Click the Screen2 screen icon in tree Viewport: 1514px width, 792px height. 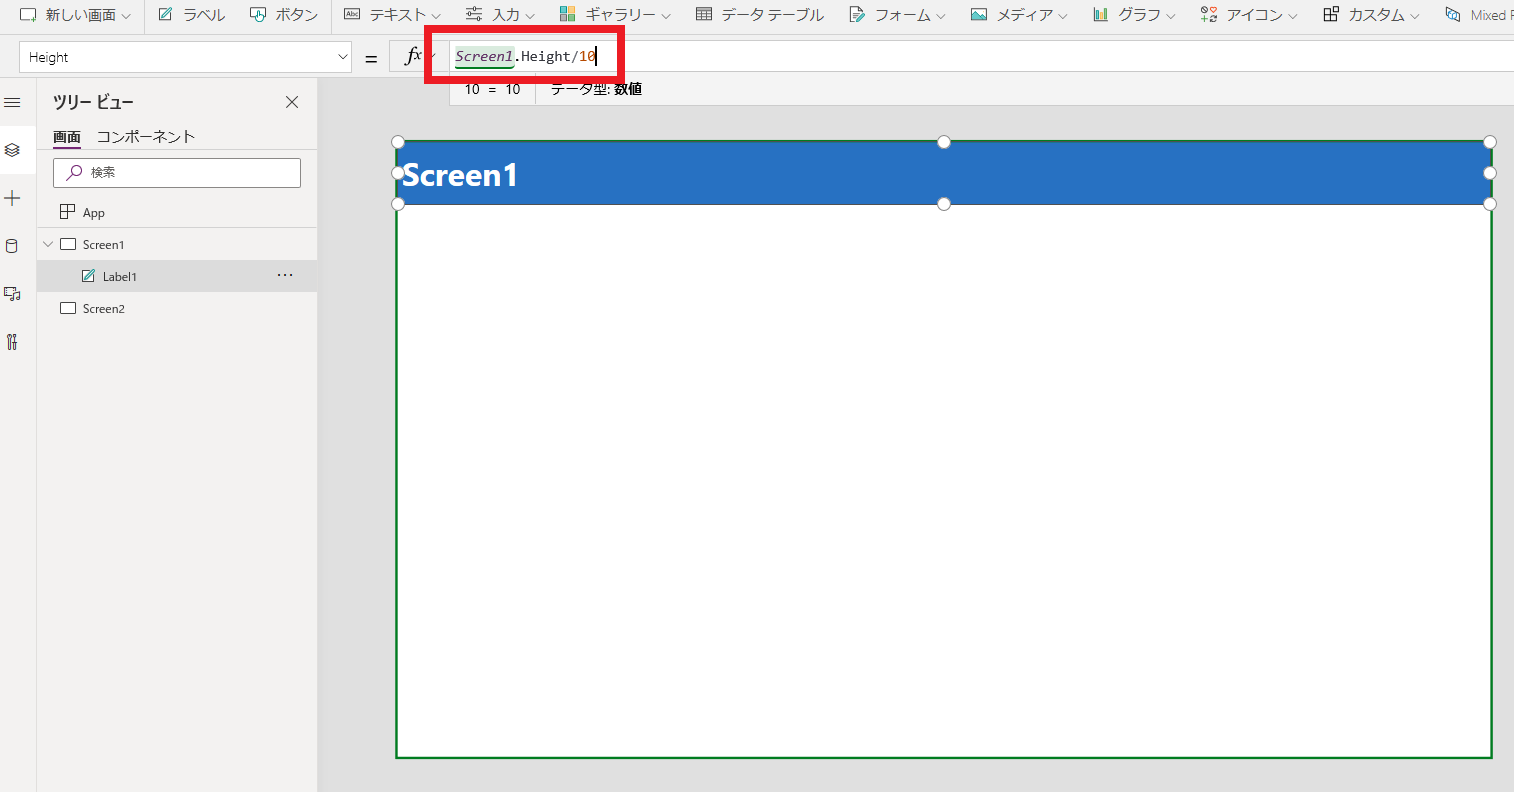[68, 308]
